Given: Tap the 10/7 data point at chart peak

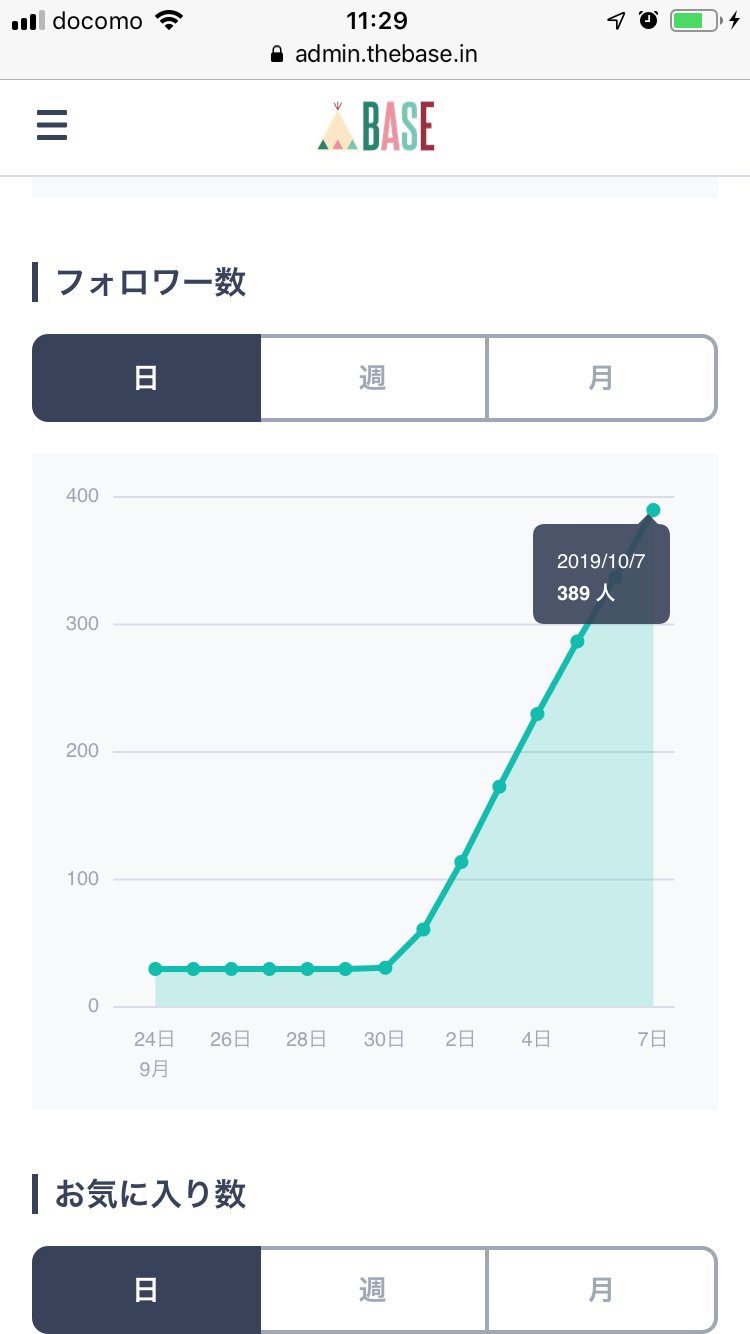Looking at the screenshot, I should 653,510.
